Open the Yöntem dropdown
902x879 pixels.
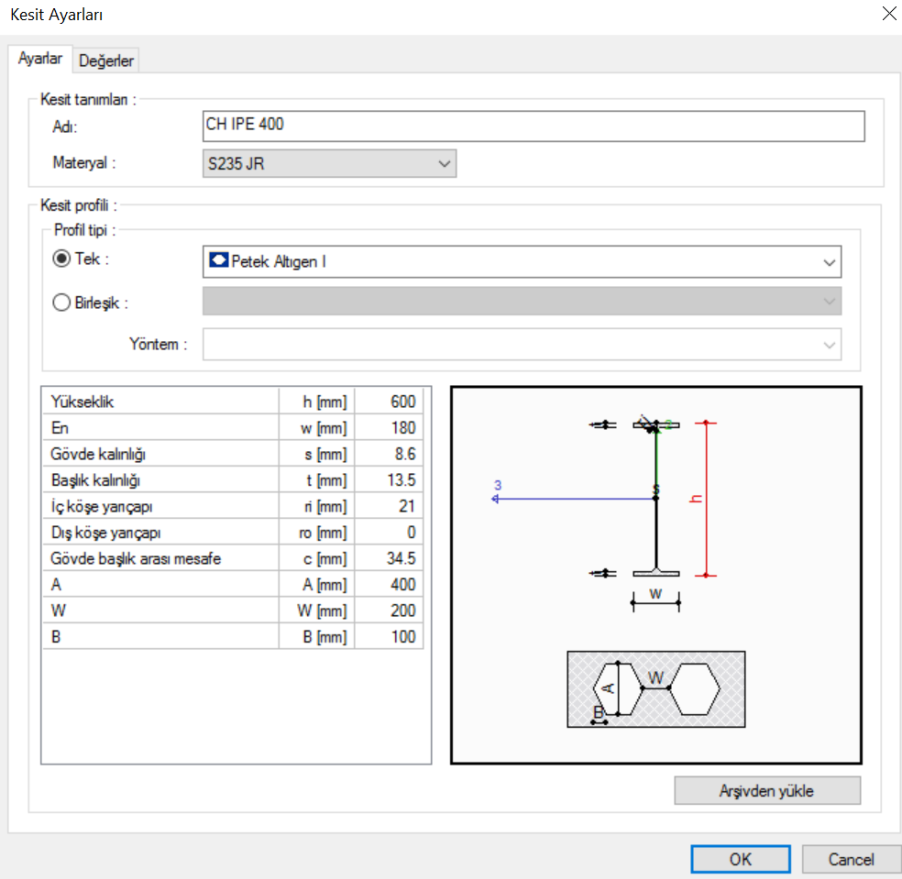[522, 345]
